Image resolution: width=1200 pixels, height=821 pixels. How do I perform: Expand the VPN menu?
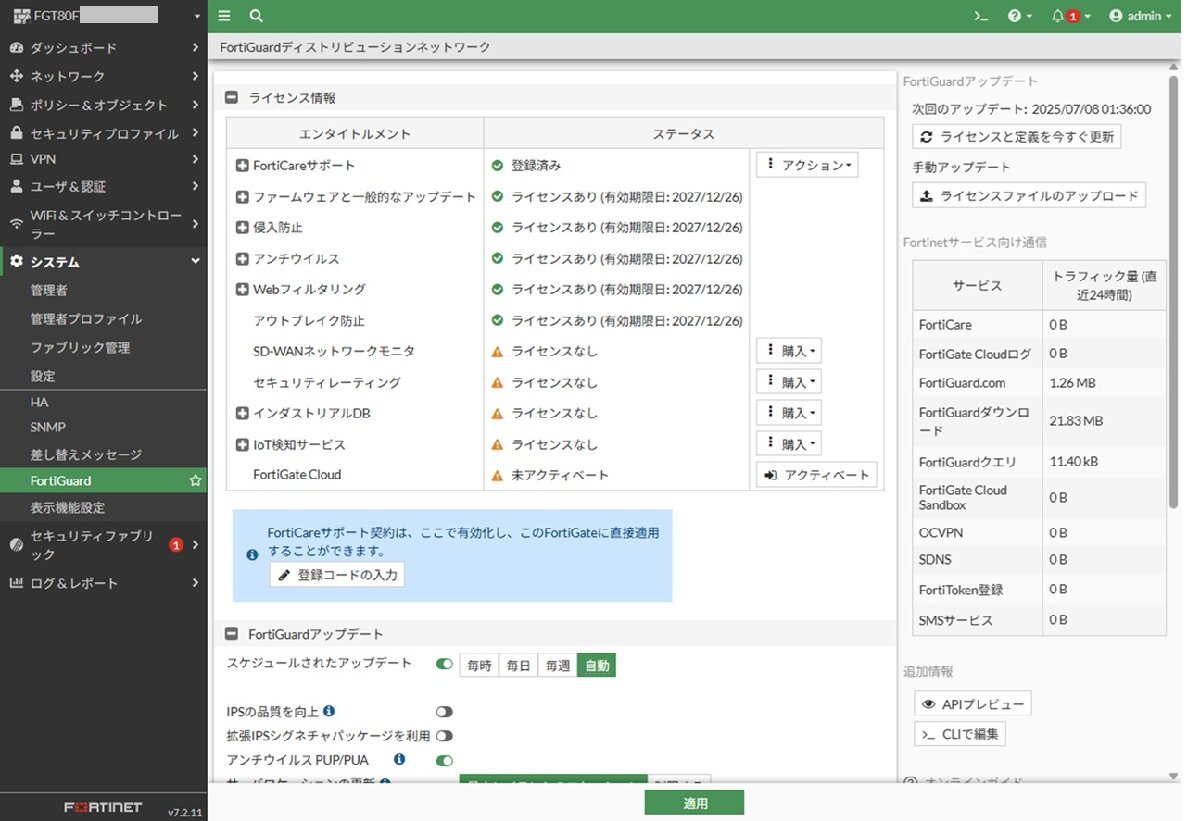tap(104, 159)
